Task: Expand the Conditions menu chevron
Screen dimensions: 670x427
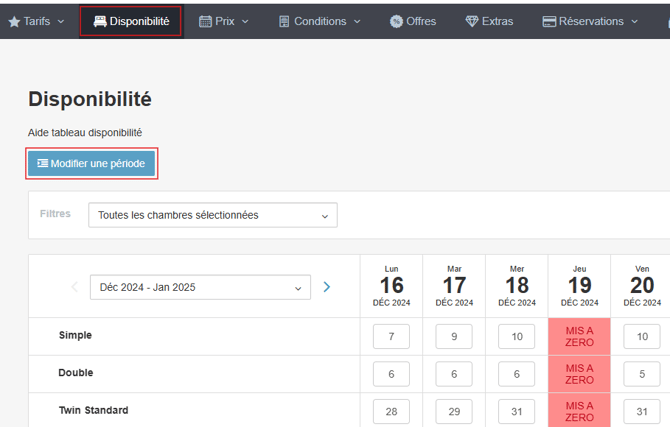Action: (x=357, y=21)
